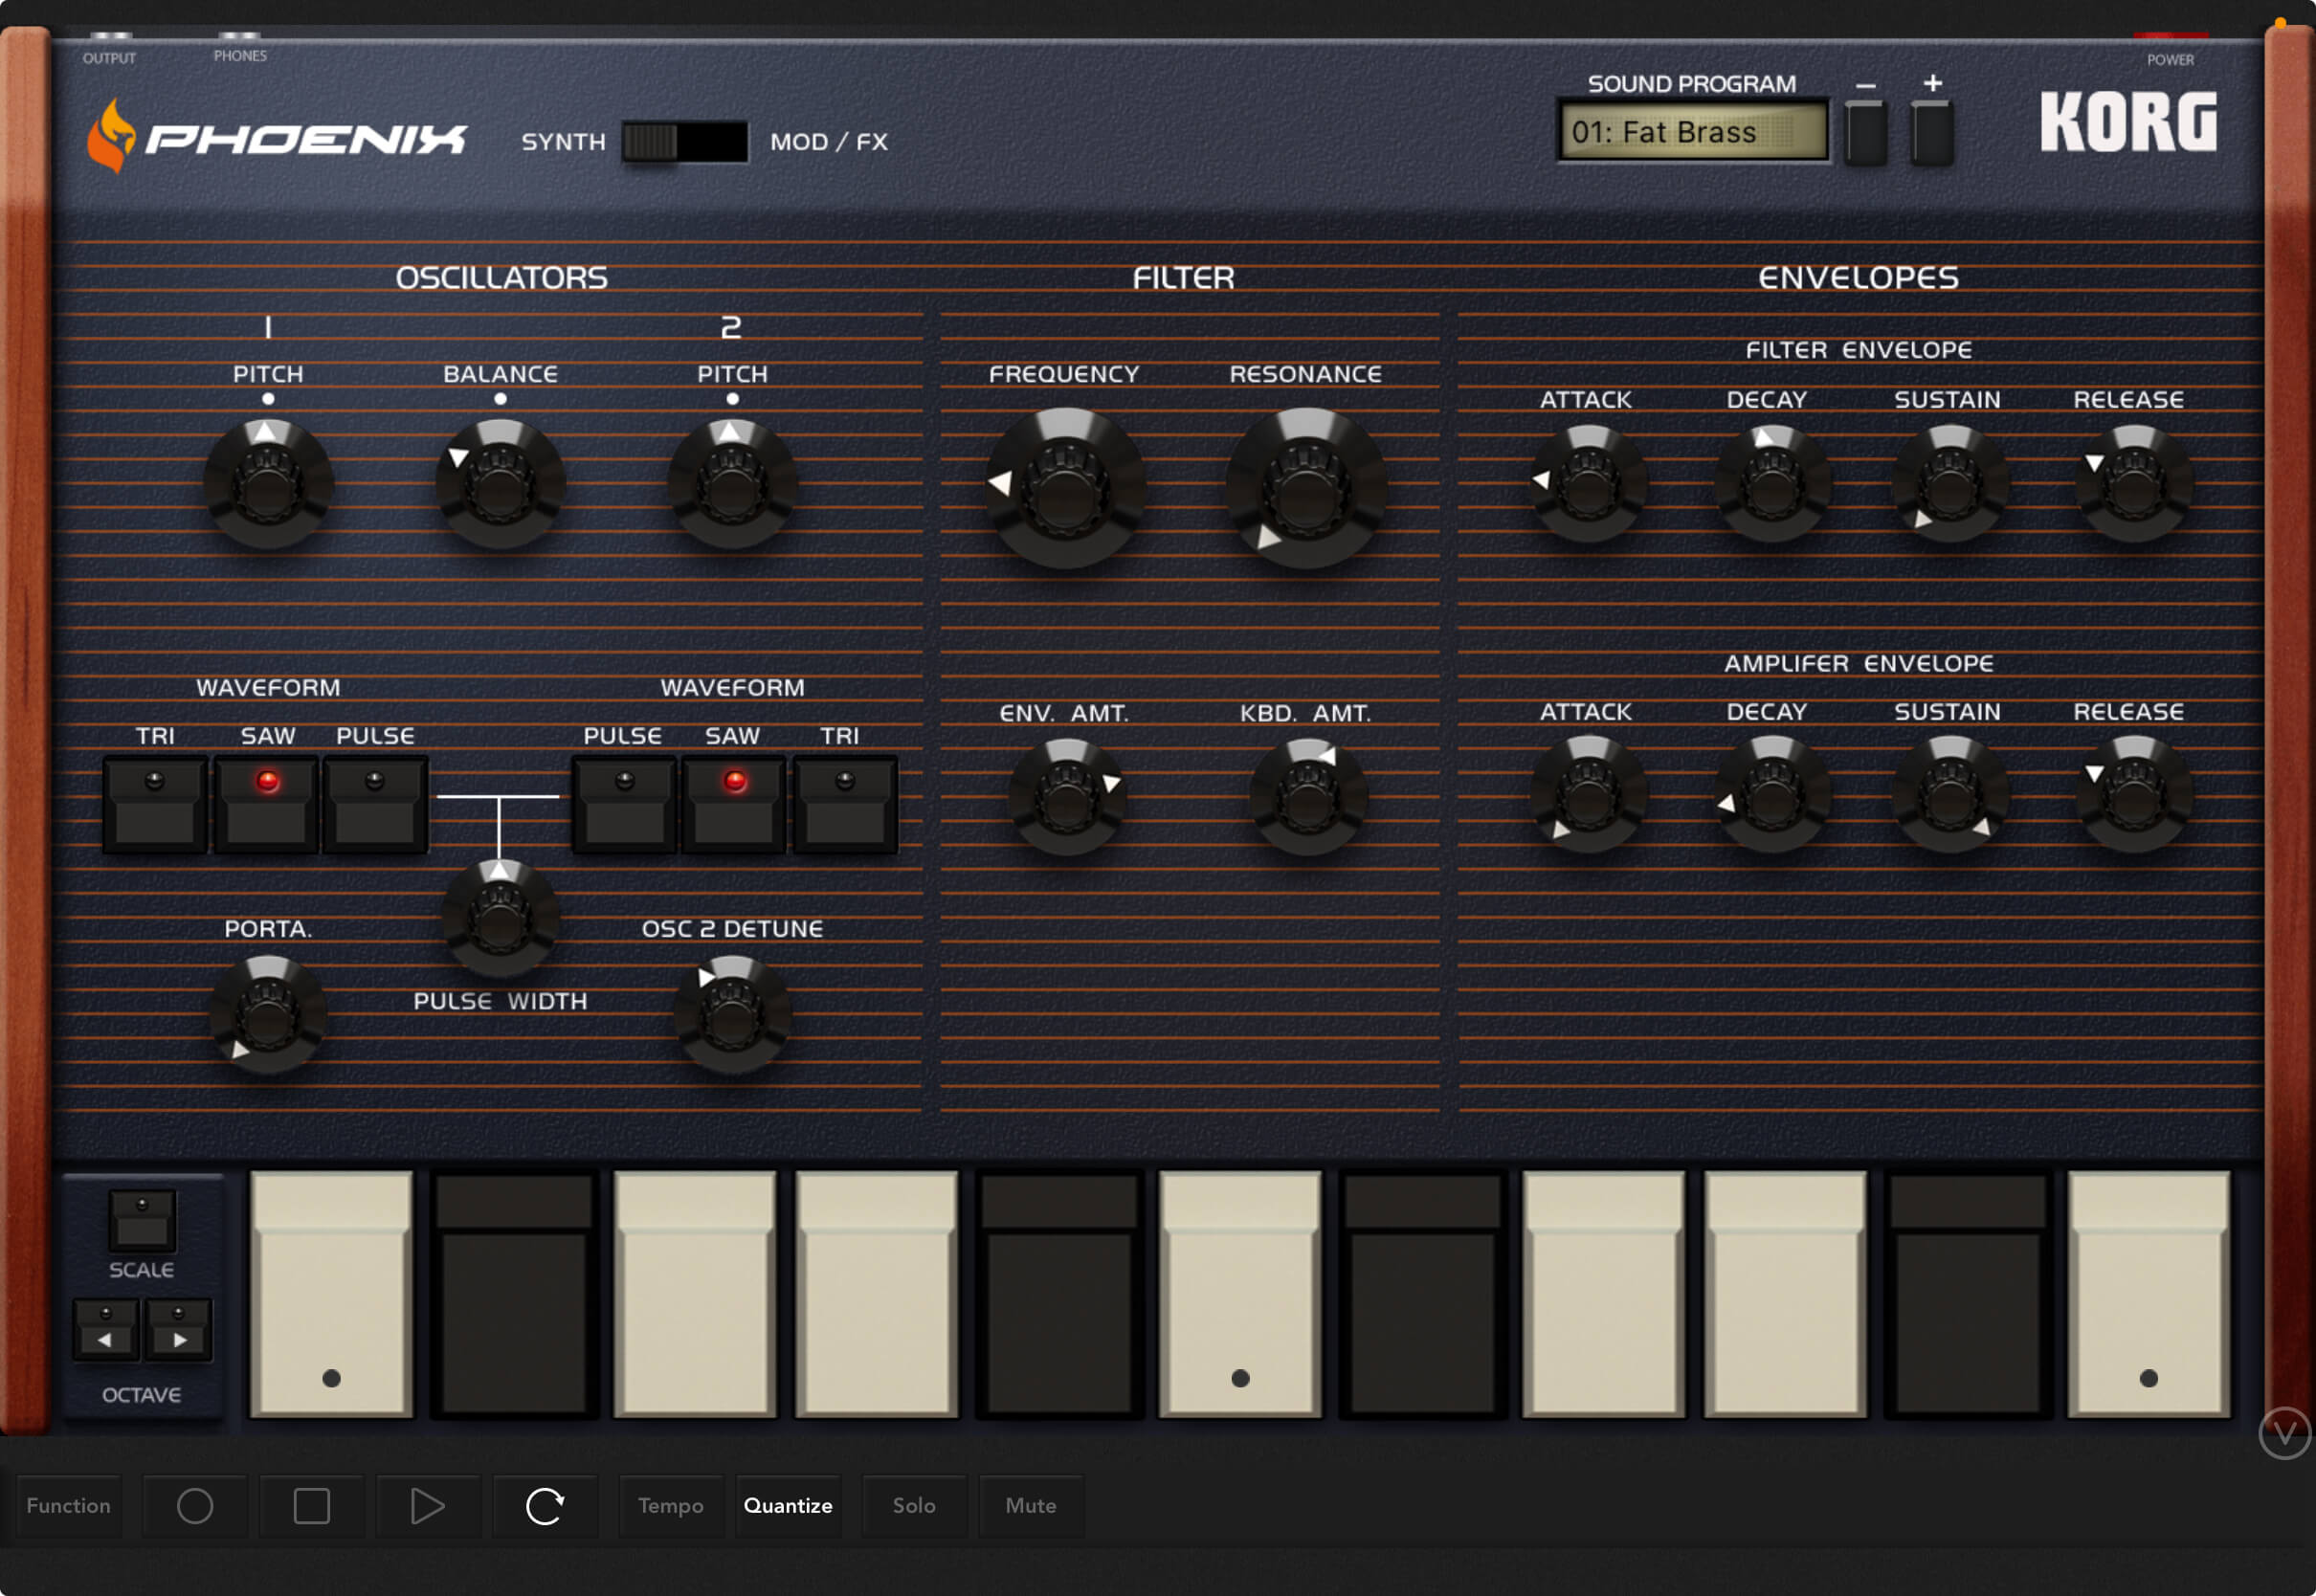Click the record circle button
The height and width of the screenshot is (1596, 2316).
195,1506
